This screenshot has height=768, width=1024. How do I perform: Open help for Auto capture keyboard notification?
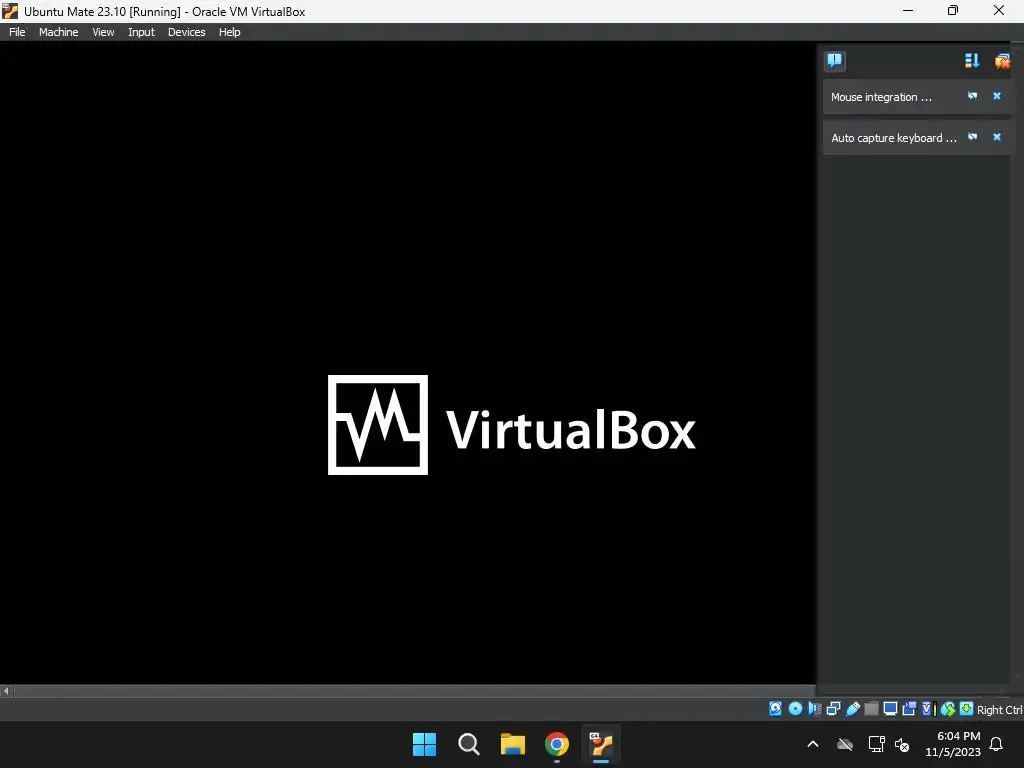coord(972,137)
